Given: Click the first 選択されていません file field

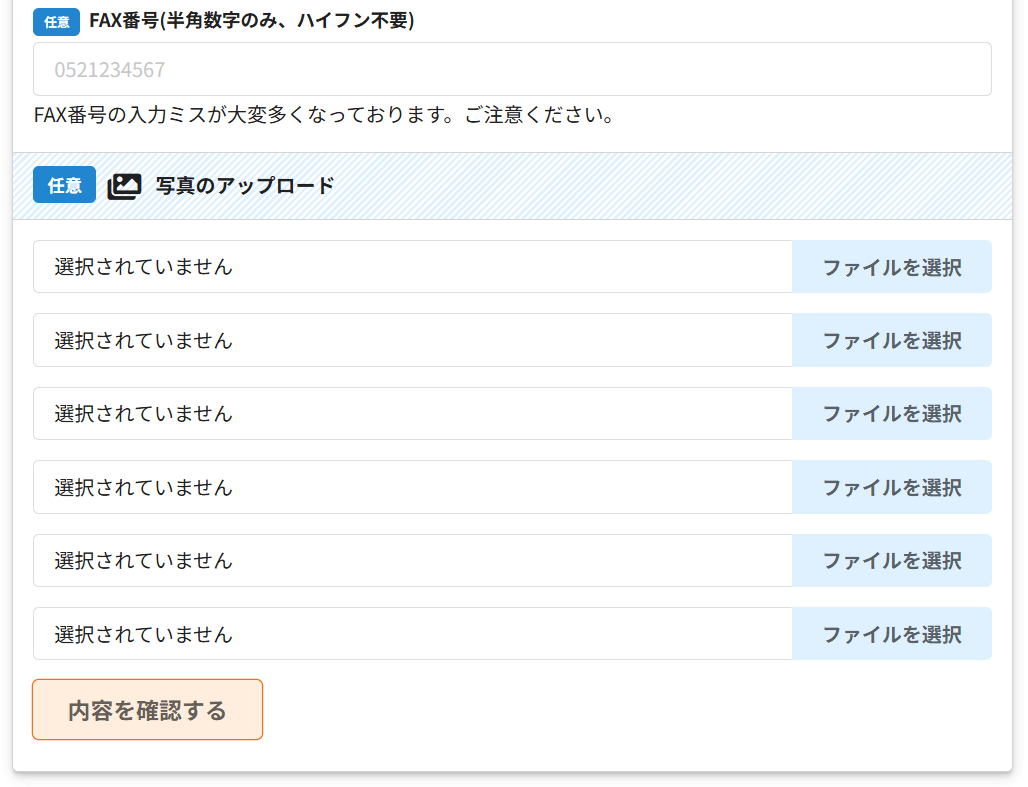Looking at the screenshot, I should [412, 267].
